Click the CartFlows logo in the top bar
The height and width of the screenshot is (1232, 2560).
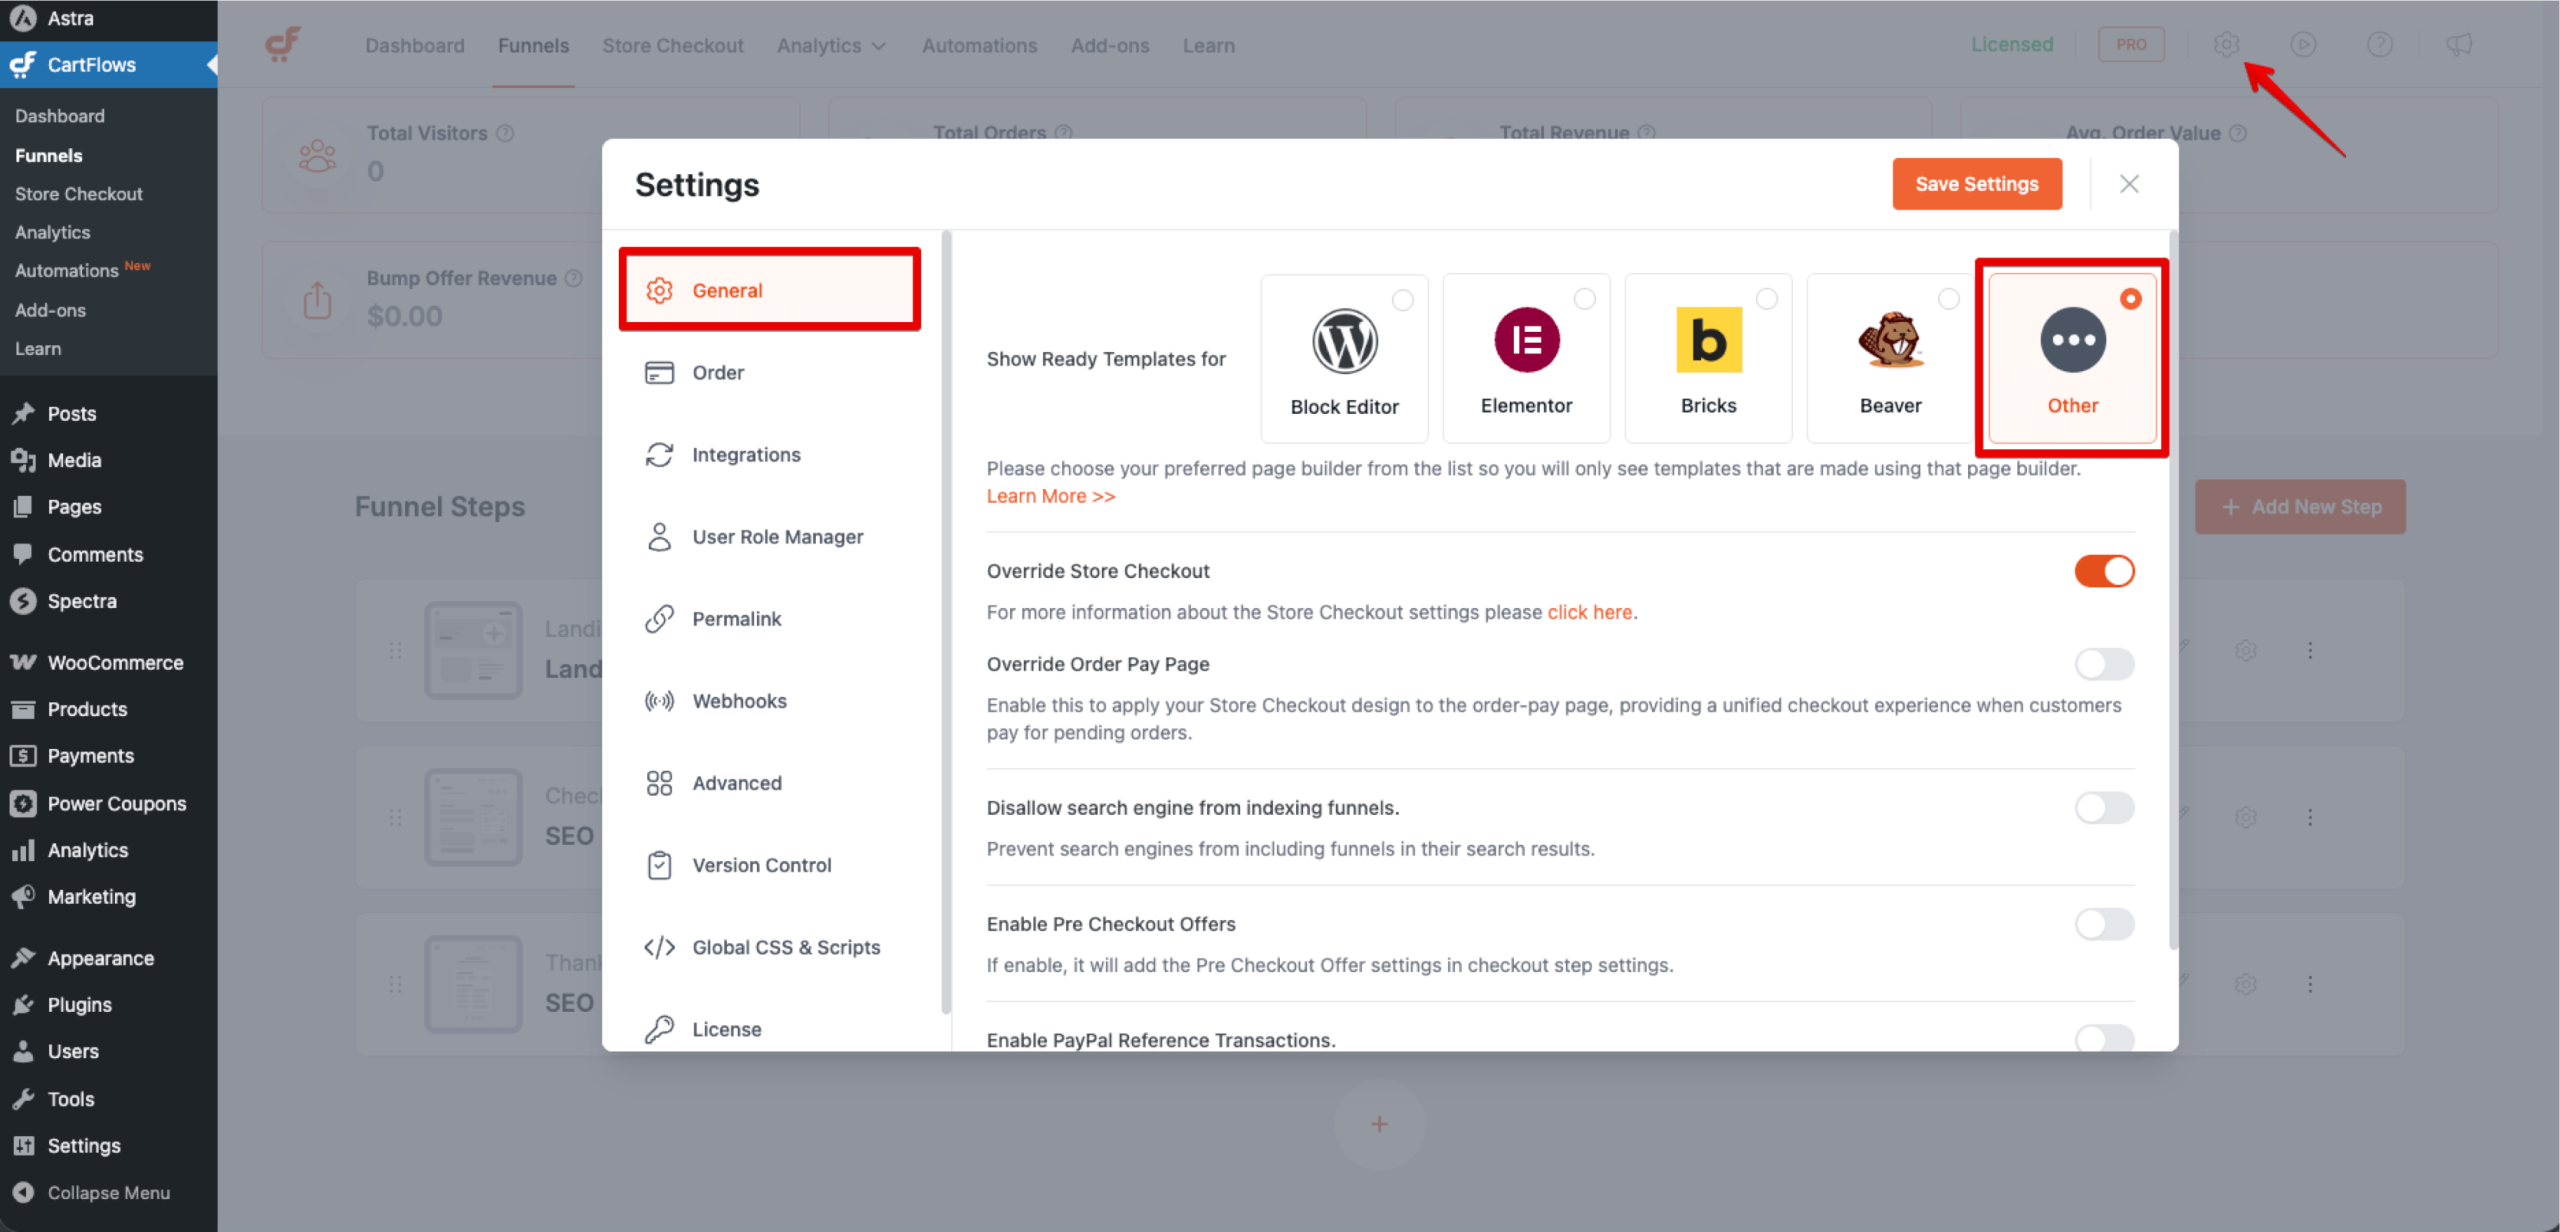point(283,44)
